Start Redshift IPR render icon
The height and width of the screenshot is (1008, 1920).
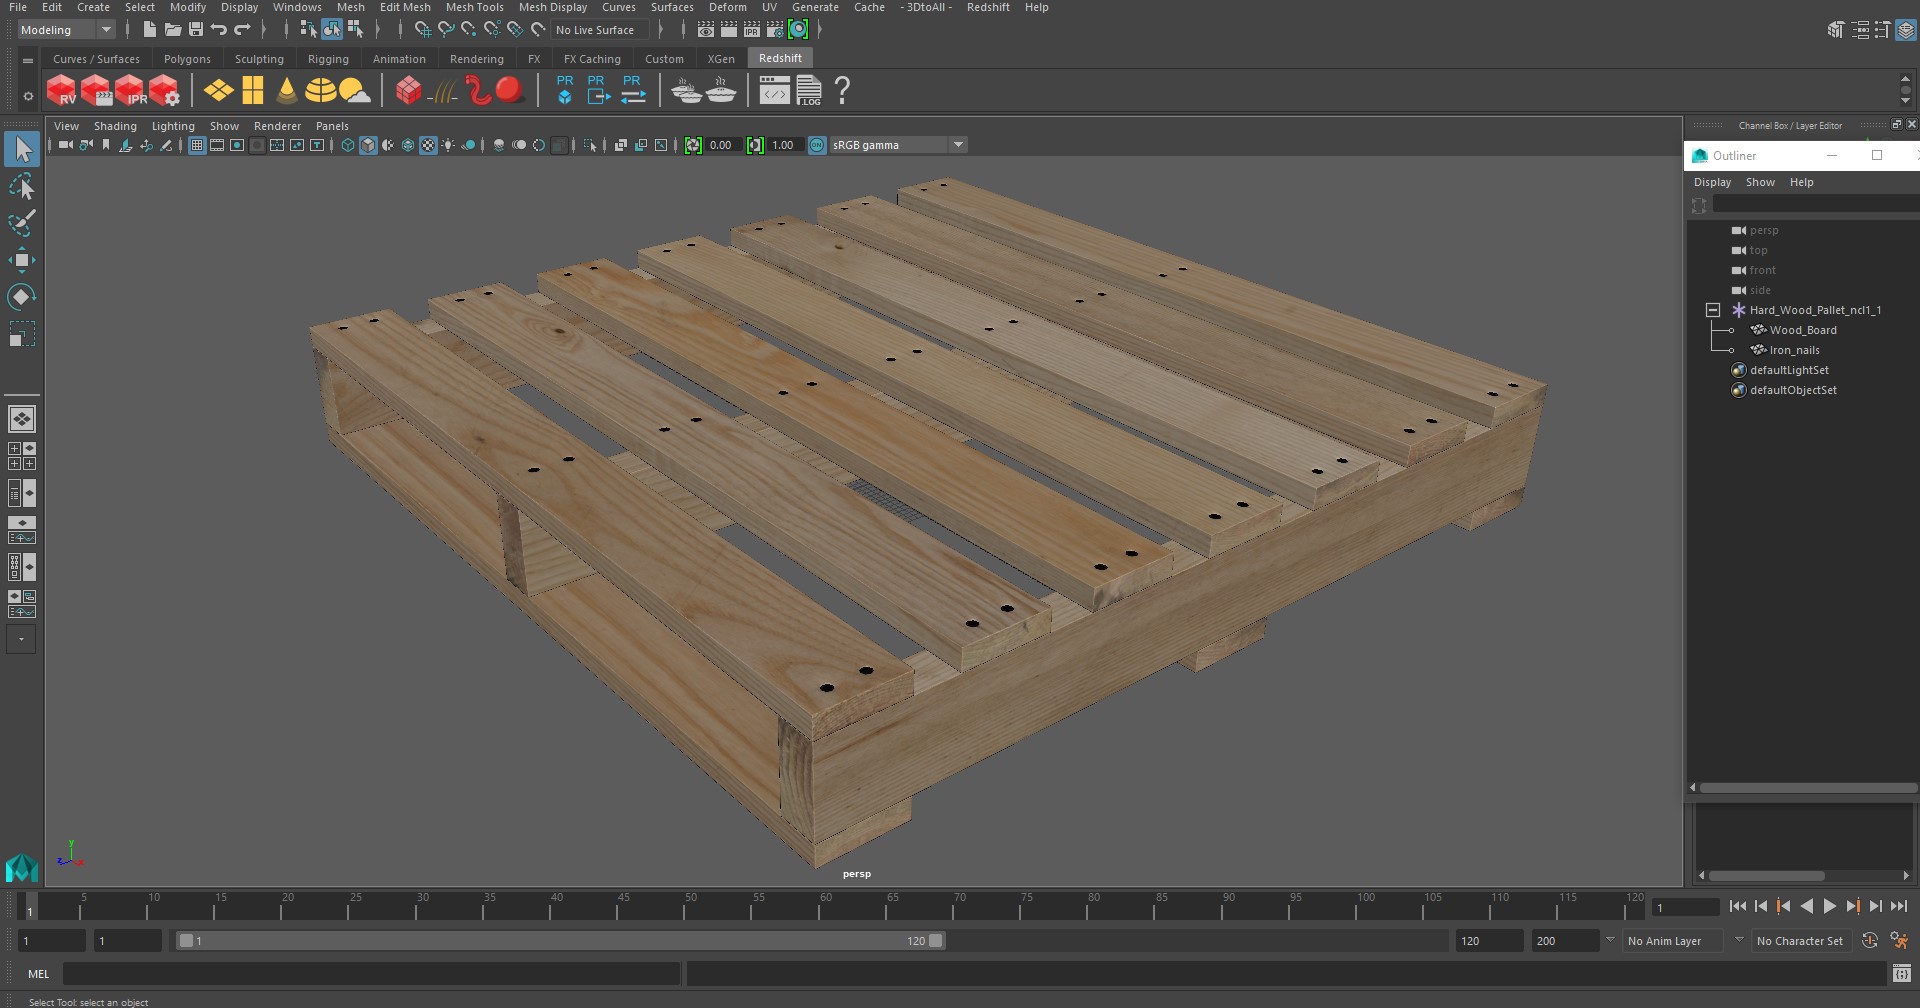pos(130,91)
